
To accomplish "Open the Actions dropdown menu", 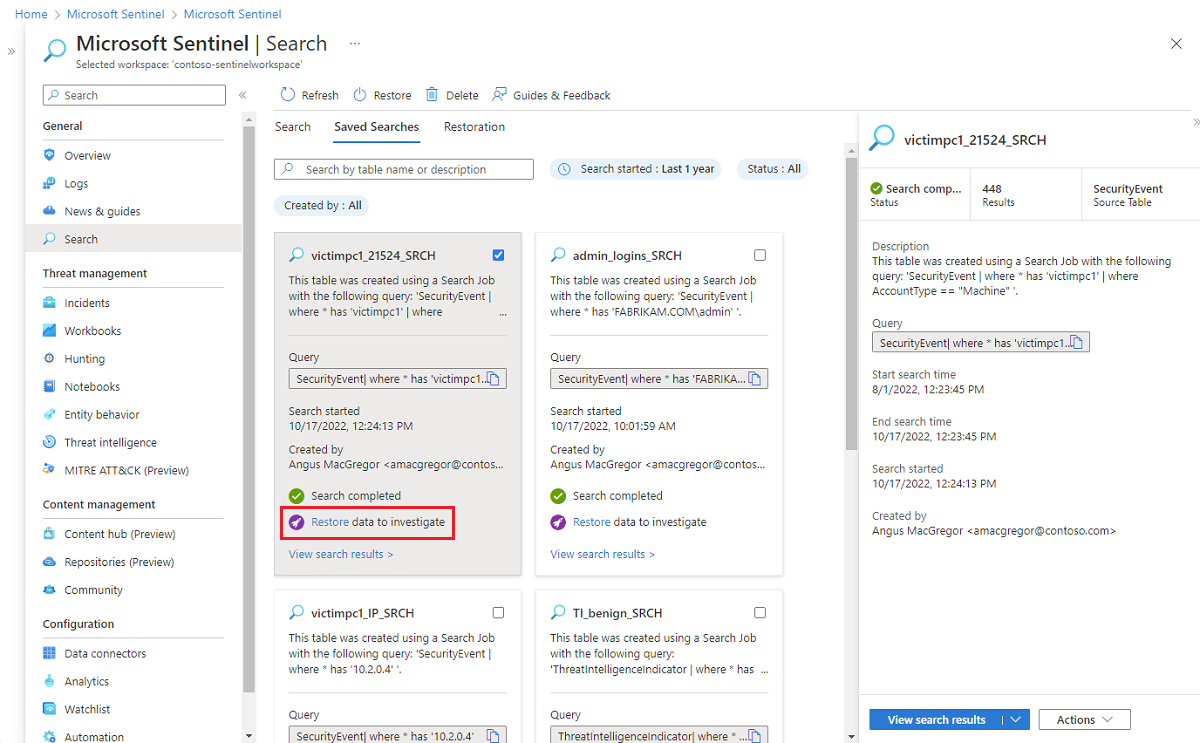I will 1084,719.
